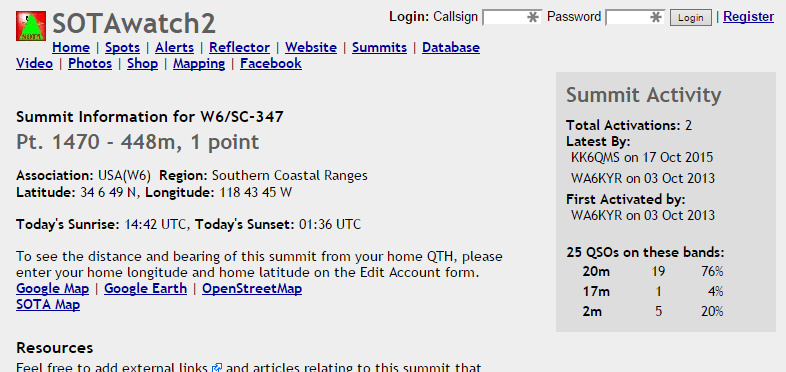The image size is (786, 372).
Task: Open the Summits navigation link
Action: [x=379, y=48]
